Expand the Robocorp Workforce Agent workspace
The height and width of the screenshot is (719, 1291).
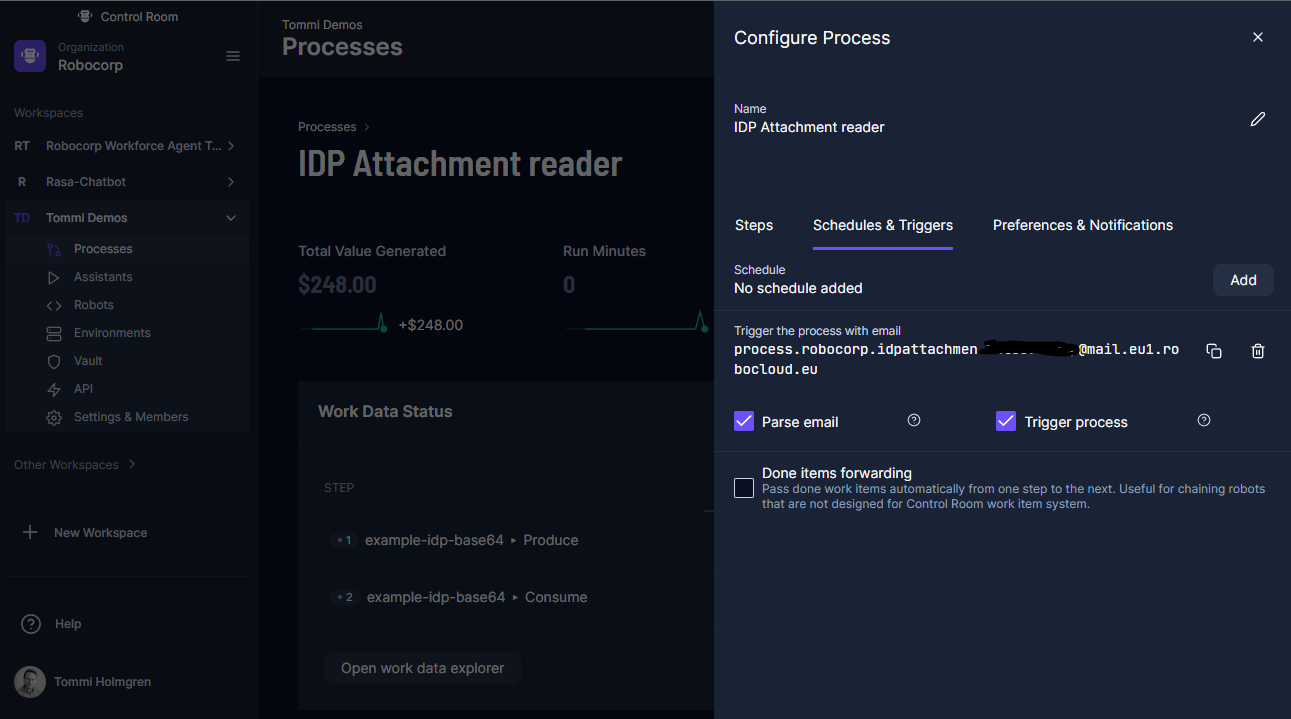click(x=231, y=146)
